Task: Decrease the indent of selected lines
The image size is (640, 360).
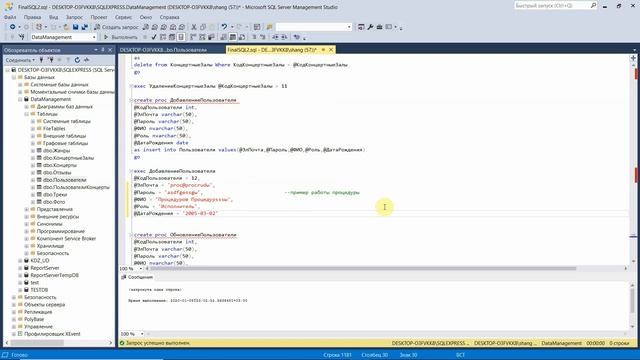Action: 275,37
